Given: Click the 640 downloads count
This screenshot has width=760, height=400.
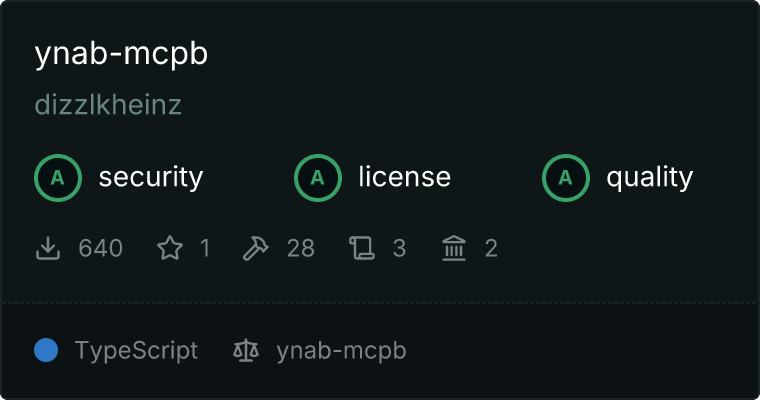Looking at the screenshot, I should coord(100,248).
